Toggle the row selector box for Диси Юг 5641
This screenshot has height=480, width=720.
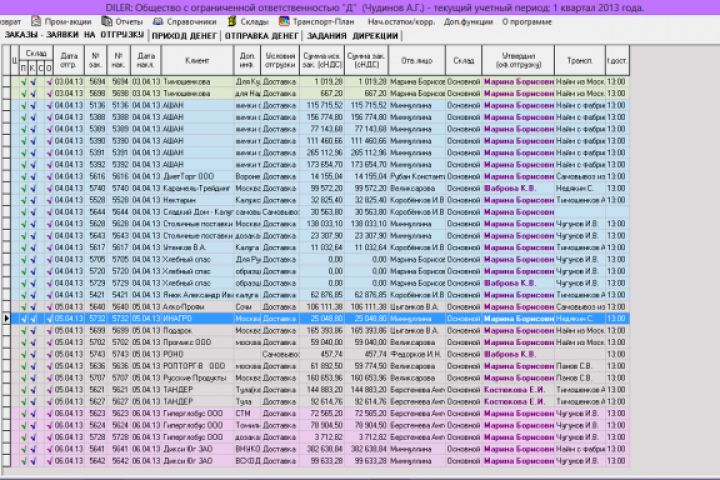coord(6,449)
